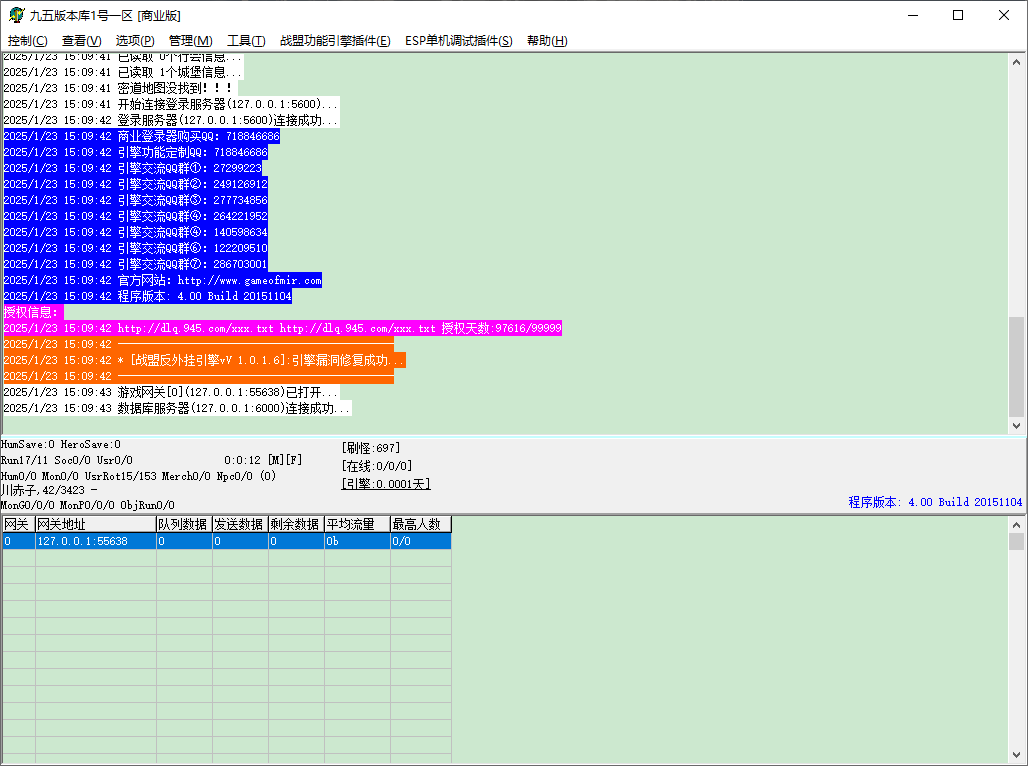Click the Run17/11 Soc0/0 Usr0/0 status text

(66, 460)
